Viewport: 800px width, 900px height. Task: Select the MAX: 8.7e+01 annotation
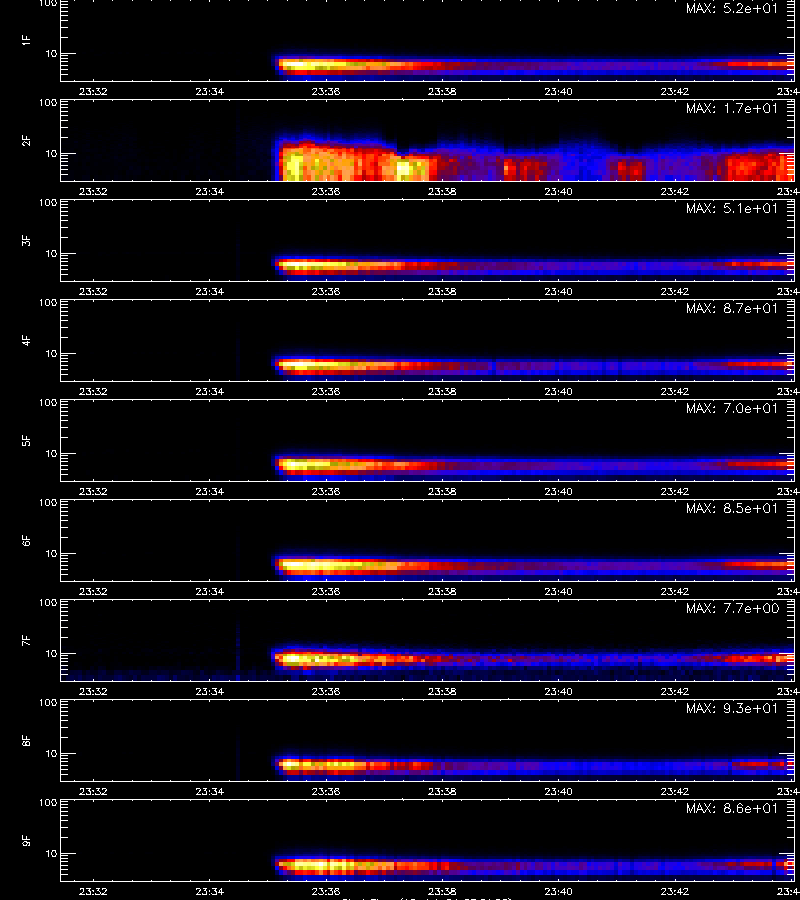(x=732, y=308)
